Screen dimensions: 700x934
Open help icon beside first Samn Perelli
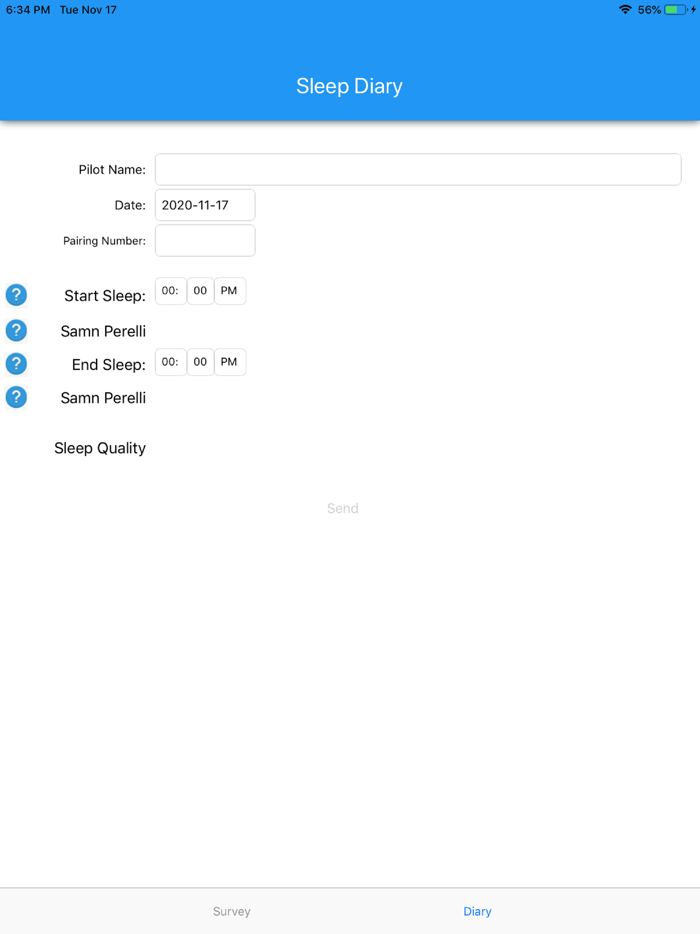[x=16, y=331]
